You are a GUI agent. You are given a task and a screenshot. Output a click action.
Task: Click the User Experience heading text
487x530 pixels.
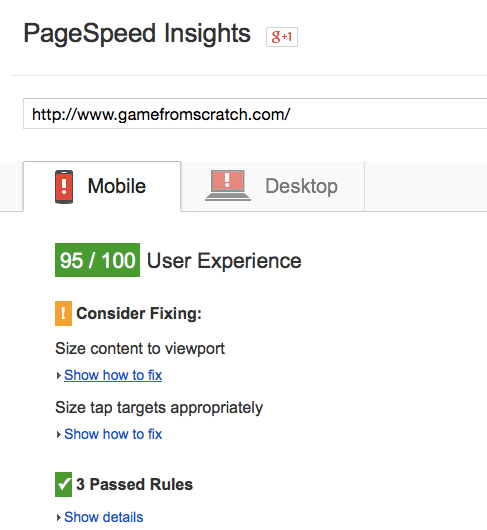point(224,261)
